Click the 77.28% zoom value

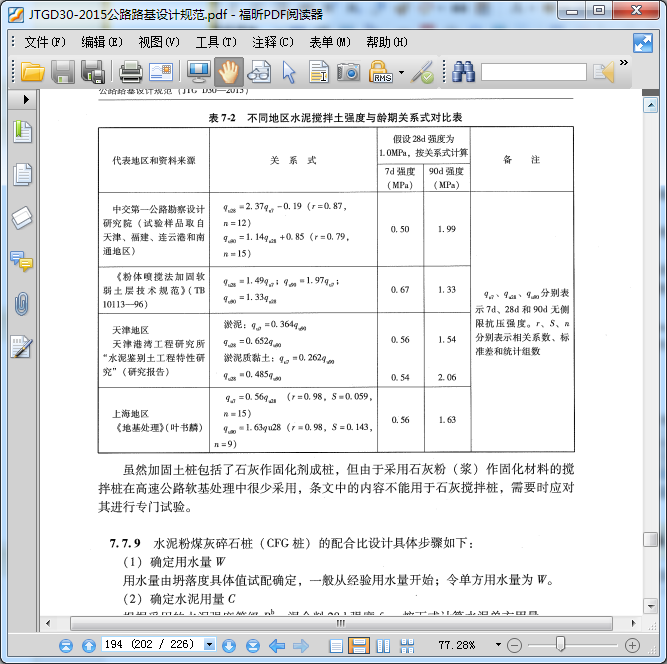456,645
